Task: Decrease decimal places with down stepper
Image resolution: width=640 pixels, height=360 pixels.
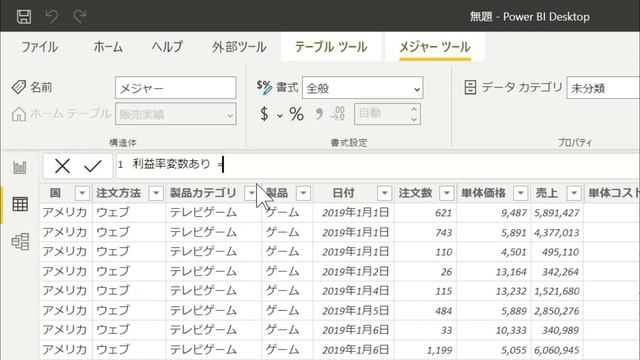Action: [414, 119]
